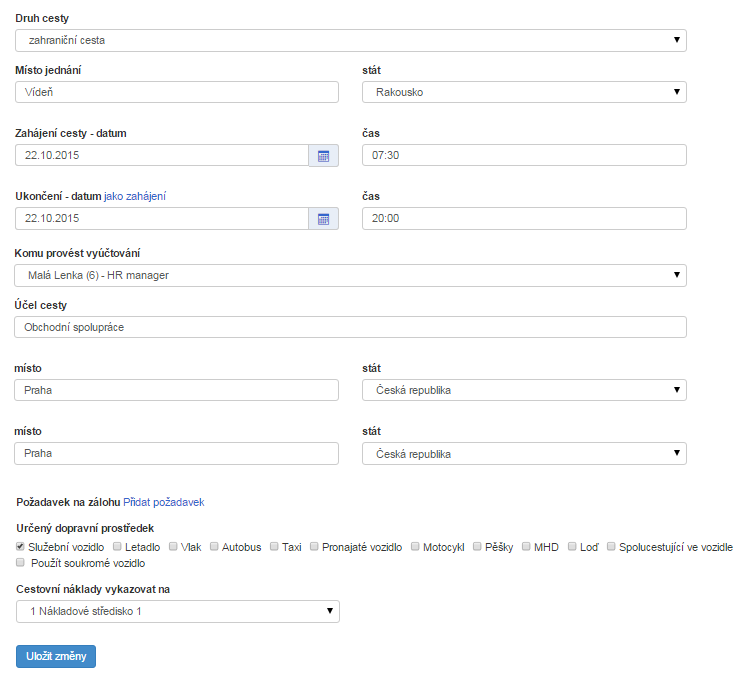
Task: Expand the Cestovní náklady cost center dropdown
Action: click(177, 611)
